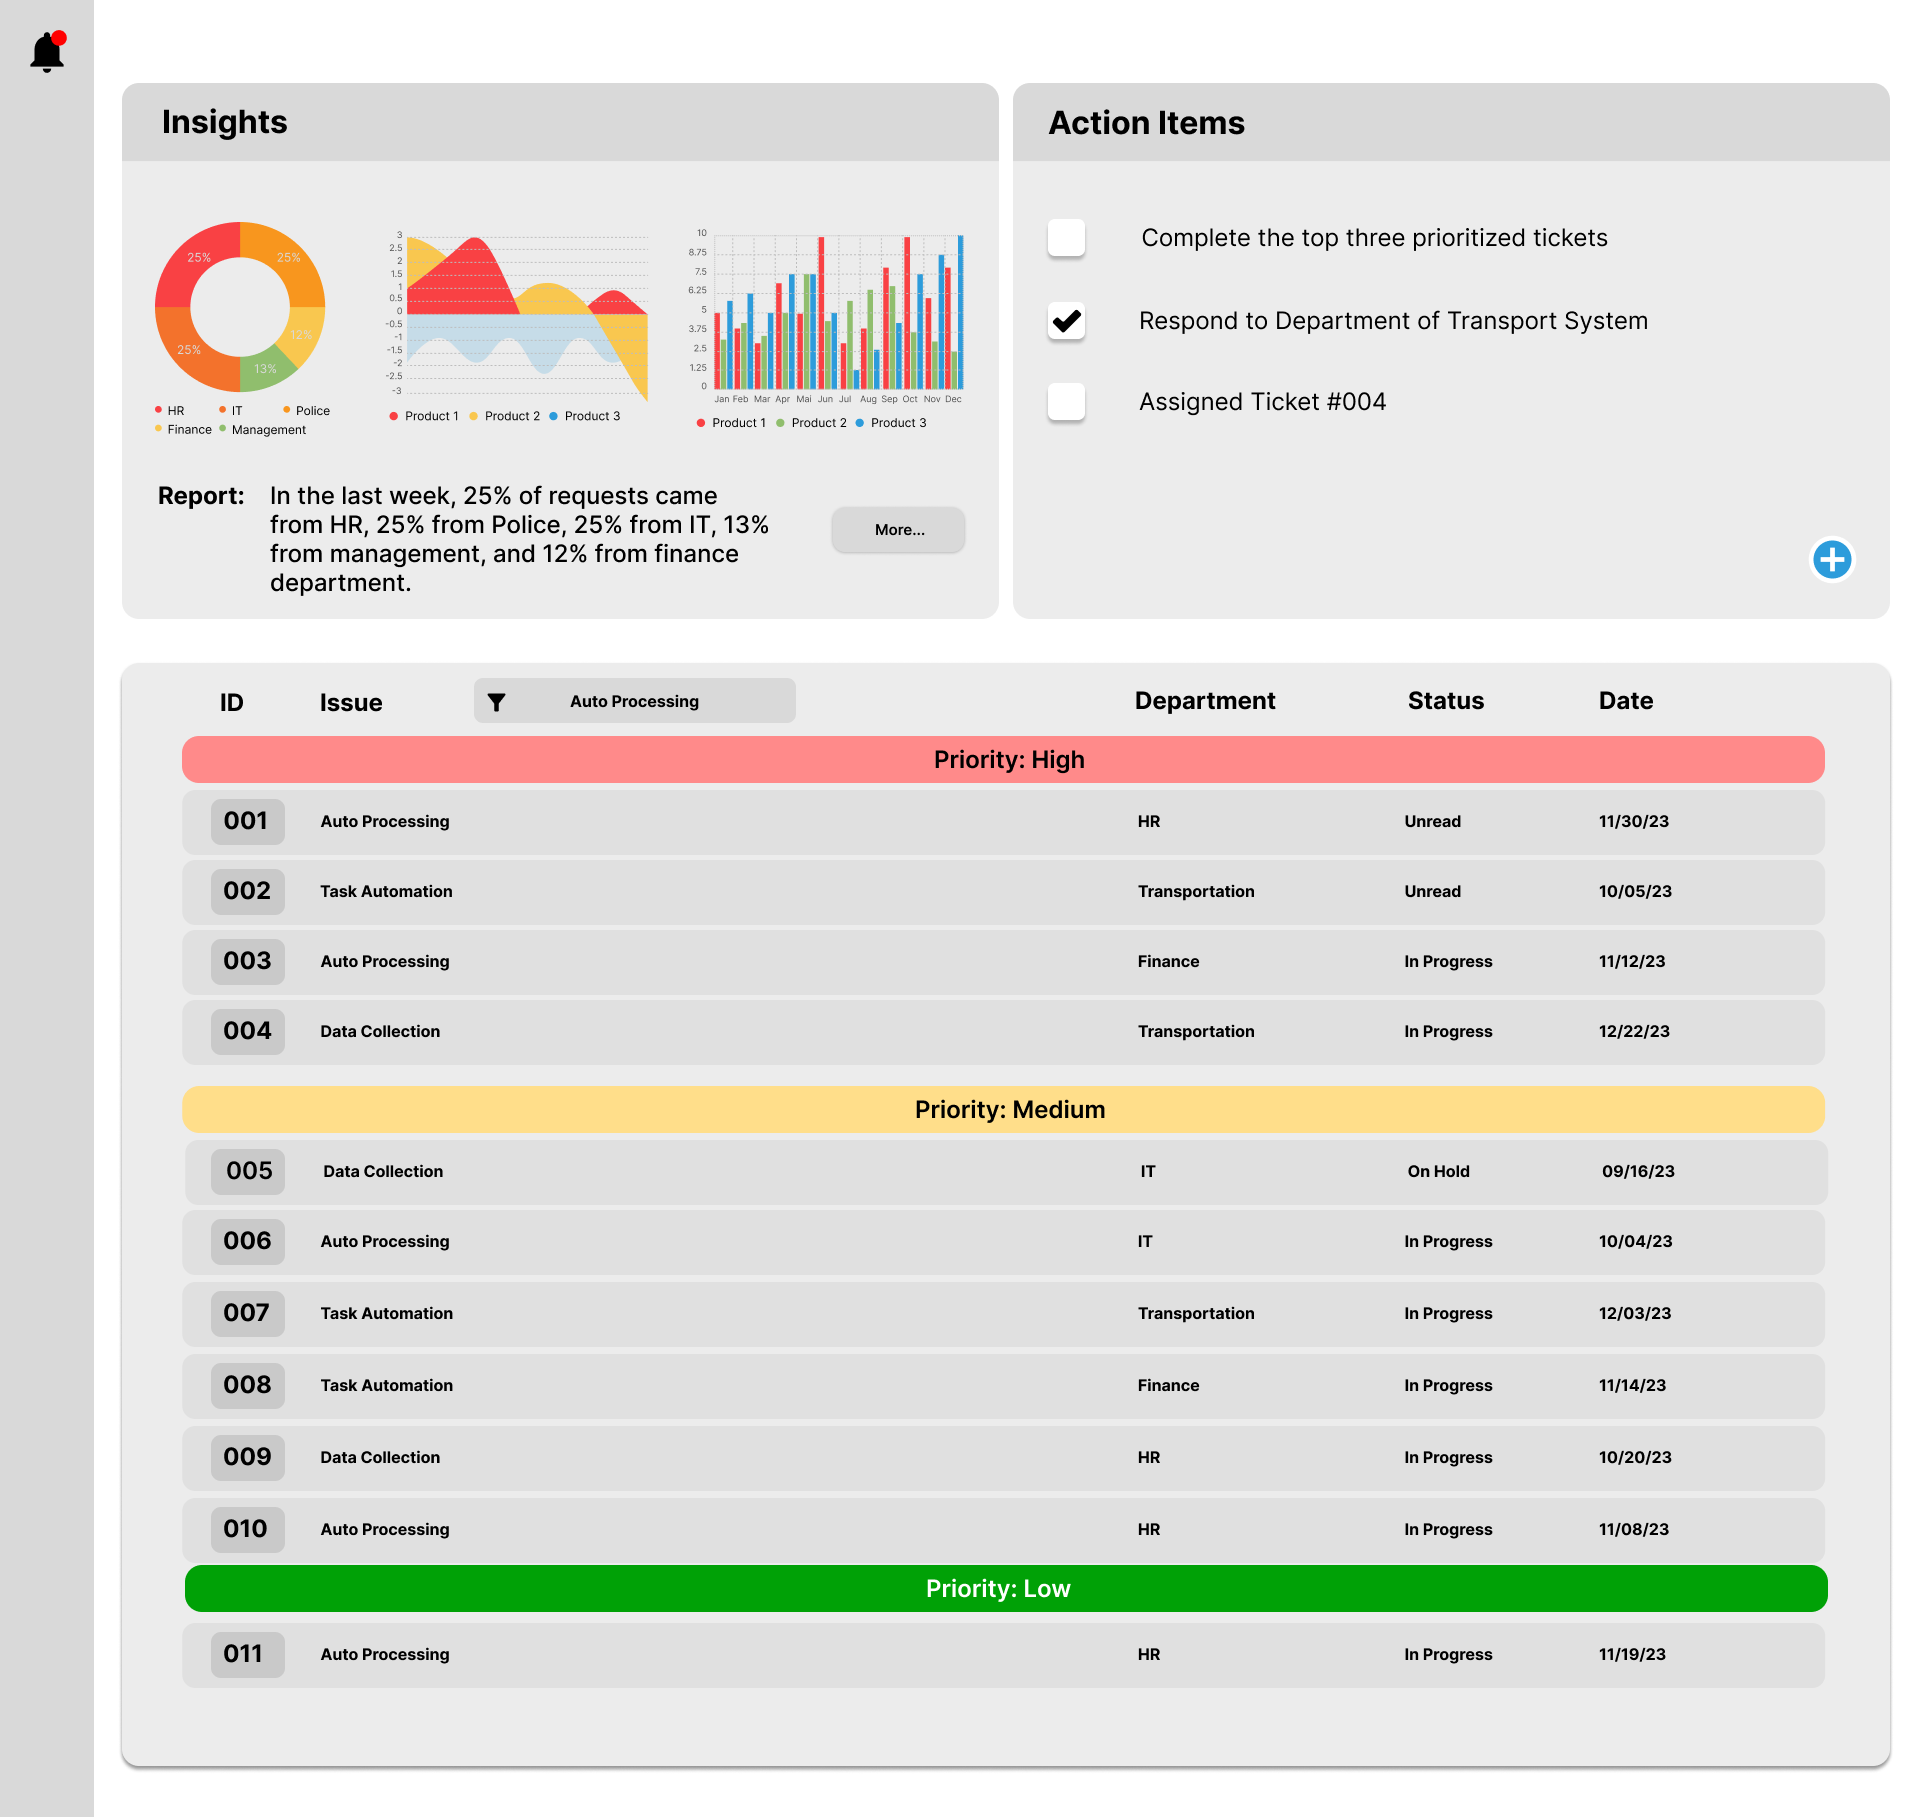Click Finance department in ticket 003 row

tap(1168, 962)
